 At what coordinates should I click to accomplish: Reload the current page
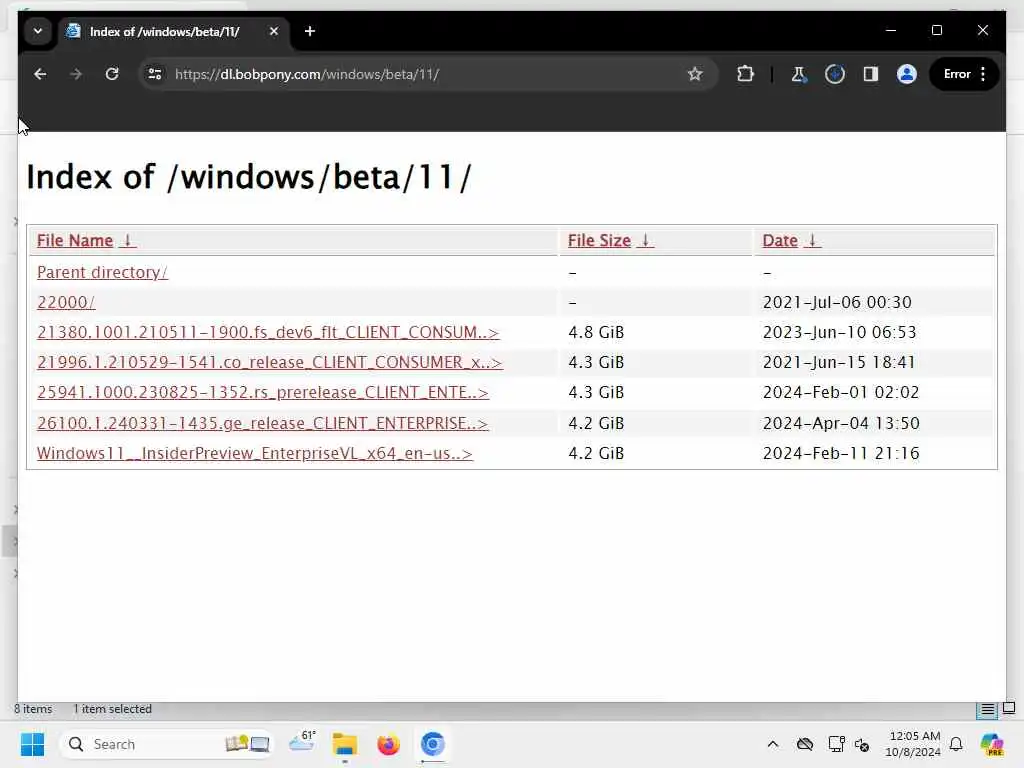pos(112,74)
